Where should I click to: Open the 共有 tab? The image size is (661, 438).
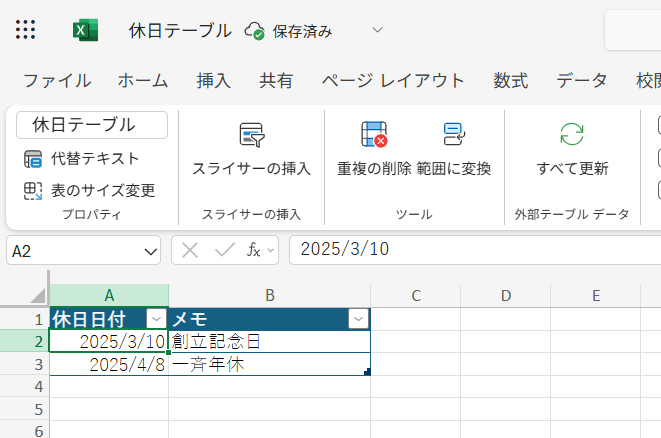pos(276,81)
